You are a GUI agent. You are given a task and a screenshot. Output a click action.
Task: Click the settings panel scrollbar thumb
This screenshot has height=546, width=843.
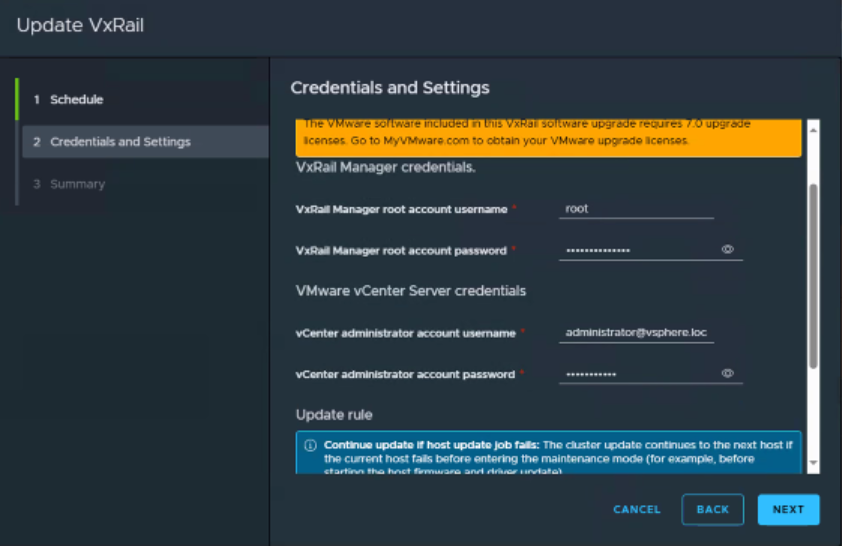click(813, 275)
